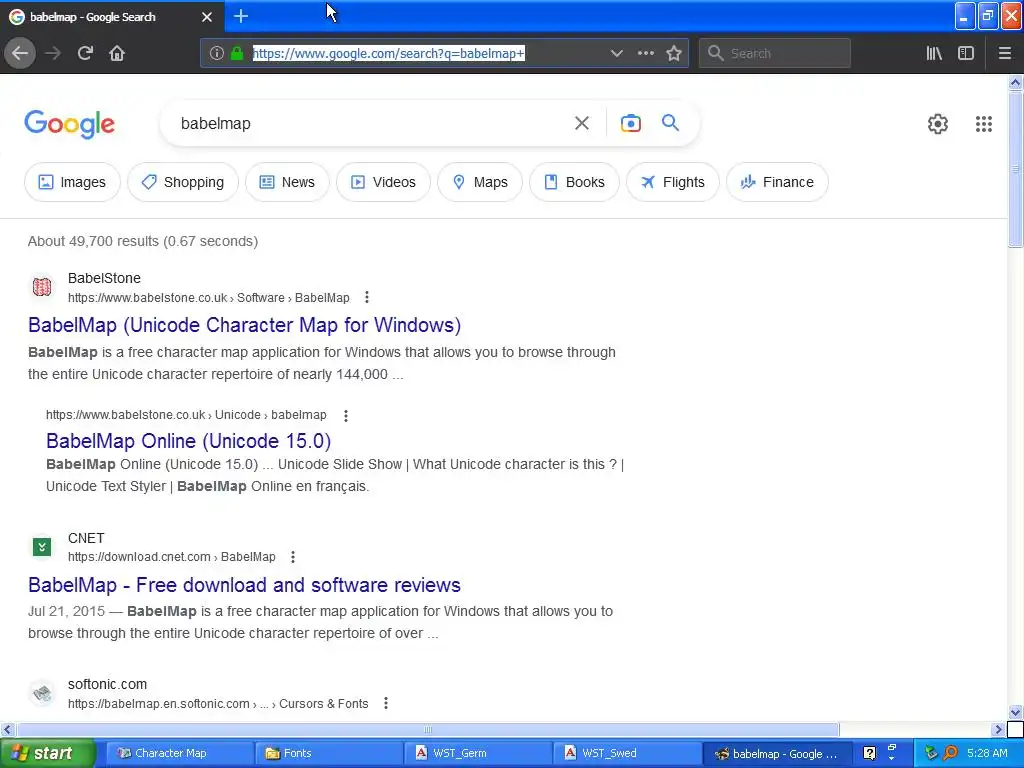Screen dimensions: 1024x768
Task: Click the green padlock security icon
Action: (x=236, y=53)
